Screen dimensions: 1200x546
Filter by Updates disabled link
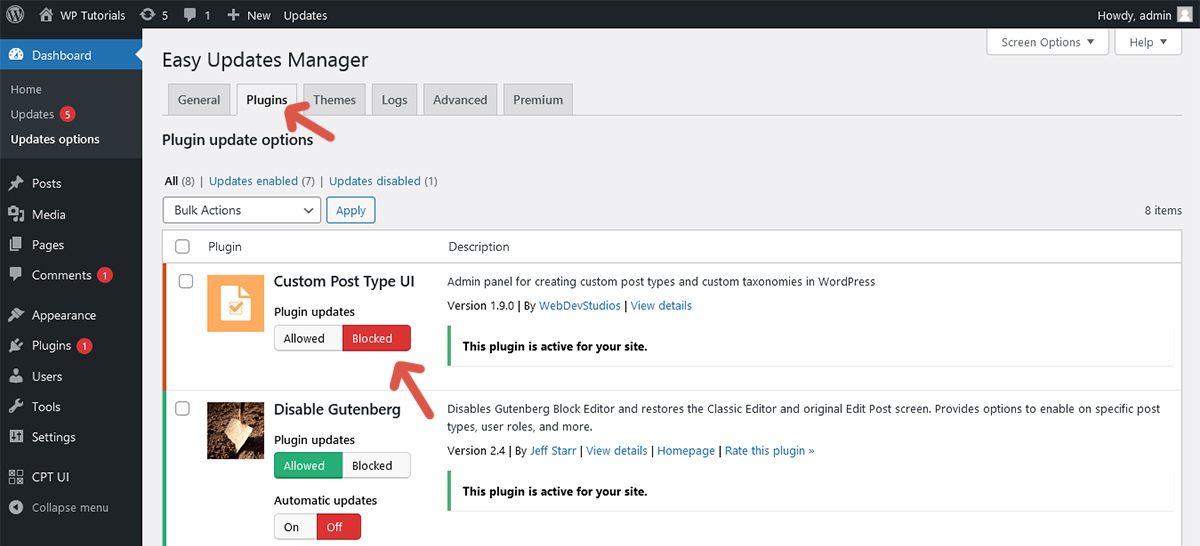[x=375, y=181]
